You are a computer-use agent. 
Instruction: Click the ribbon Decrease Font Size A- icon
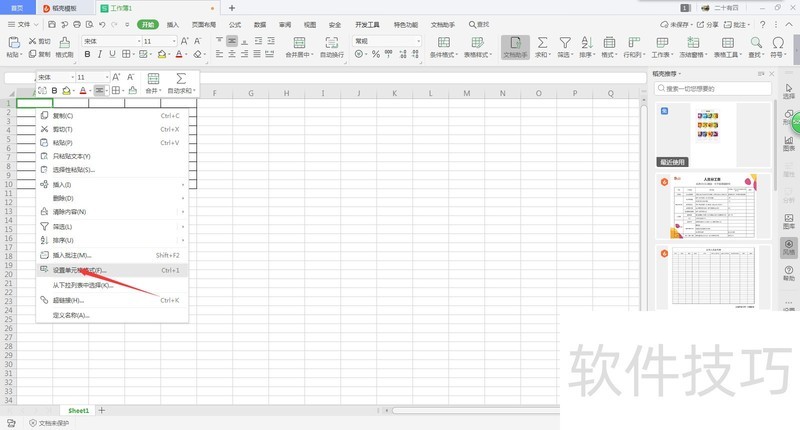[x=197, y=41]
